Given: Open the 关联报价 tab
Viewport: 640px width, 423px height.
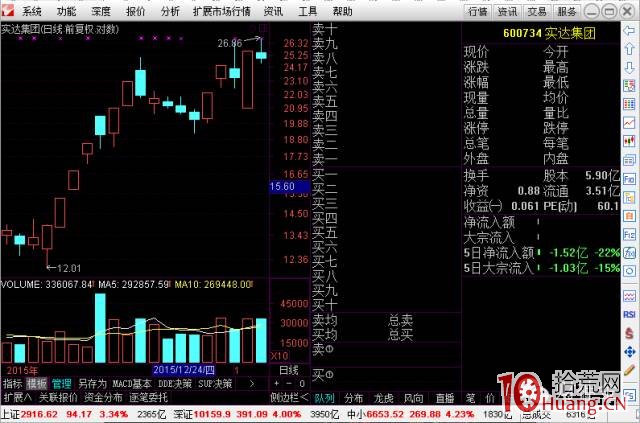Looking at the screenshot, I should click(x=58, y=397).
